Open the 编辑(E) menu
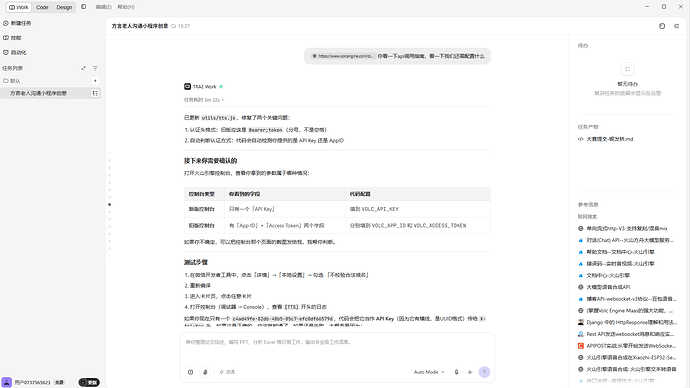Screen dimensions: 690x388 (103, 7)
